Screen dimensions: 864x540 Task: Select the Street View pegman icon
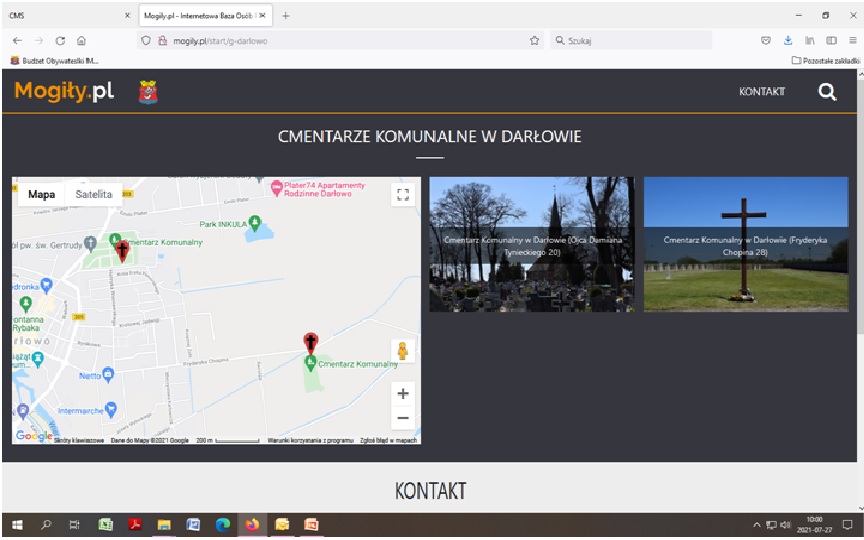point(403,351)
